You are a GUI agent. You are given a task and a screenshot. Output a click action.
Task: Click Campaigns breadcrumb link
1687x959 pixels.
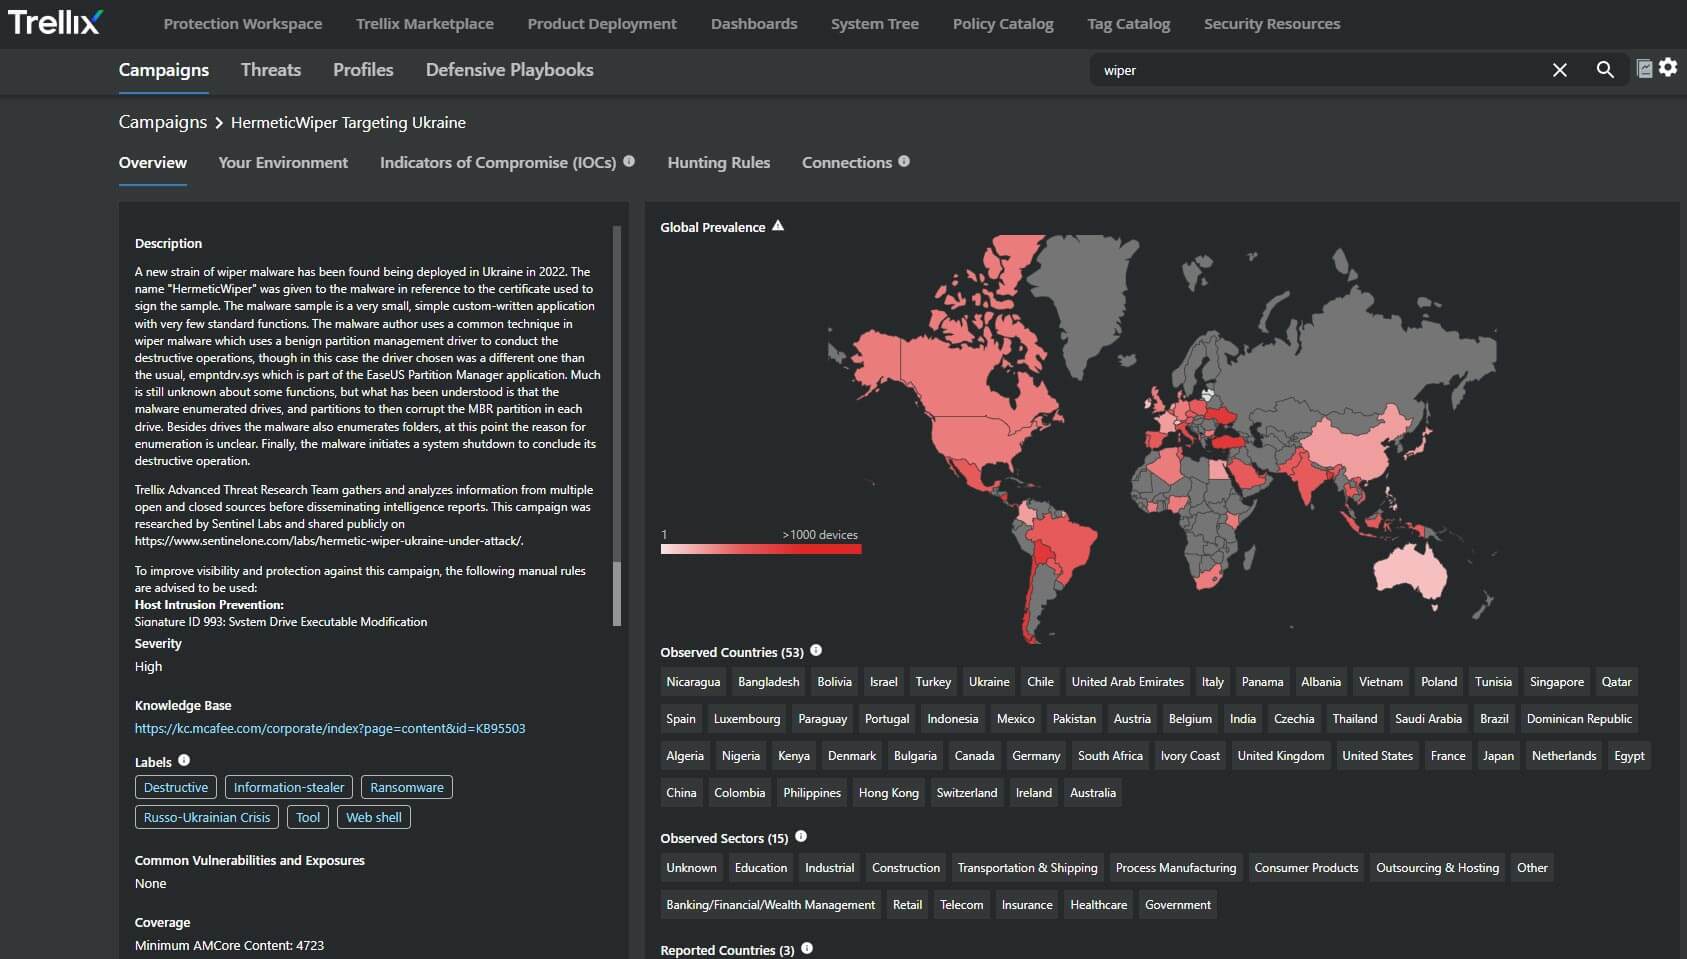(x=163, y=122)
